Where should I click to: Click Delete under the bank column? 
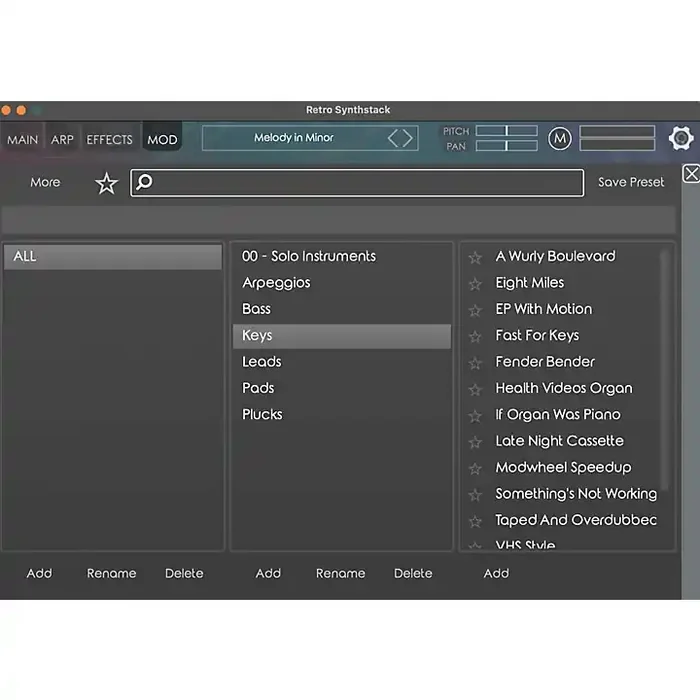point(184,573)
